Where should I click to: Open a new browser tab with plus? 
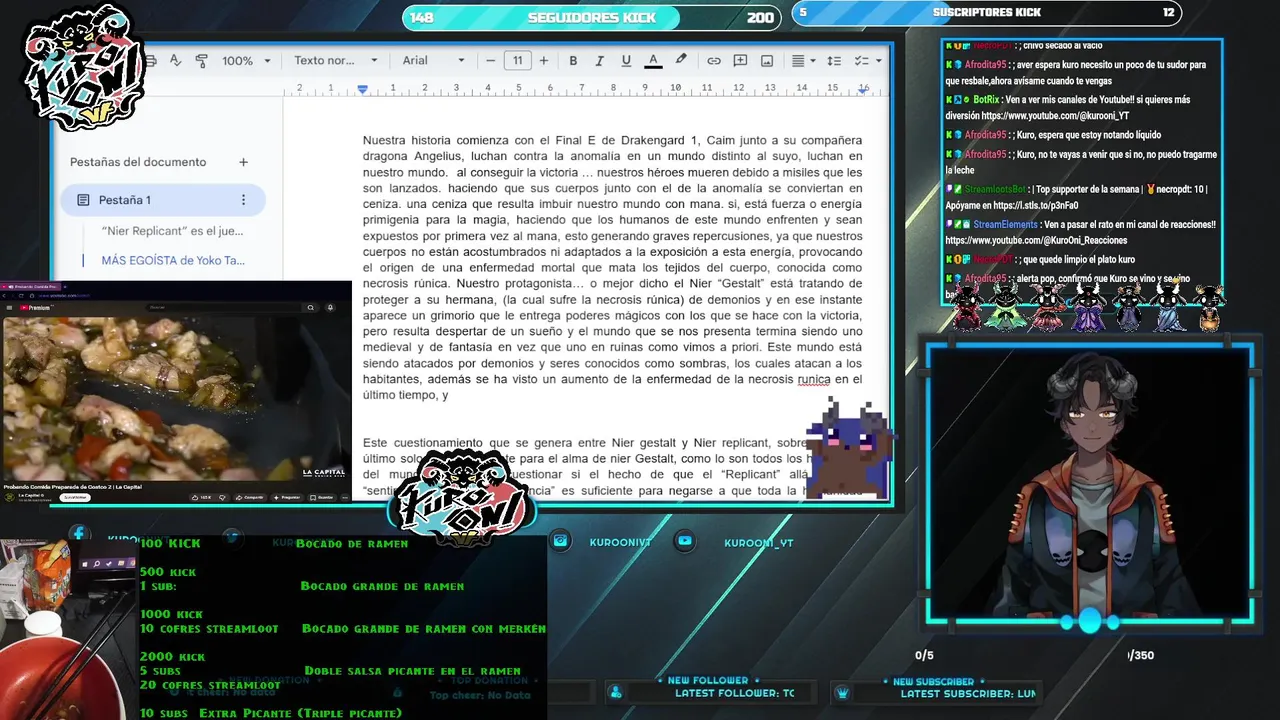click(65, 286)
